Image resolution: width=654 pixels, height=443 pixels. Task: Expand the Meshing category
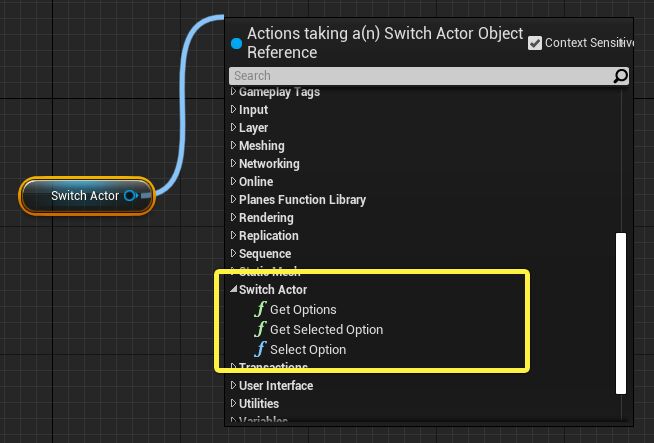pos(234,145)
